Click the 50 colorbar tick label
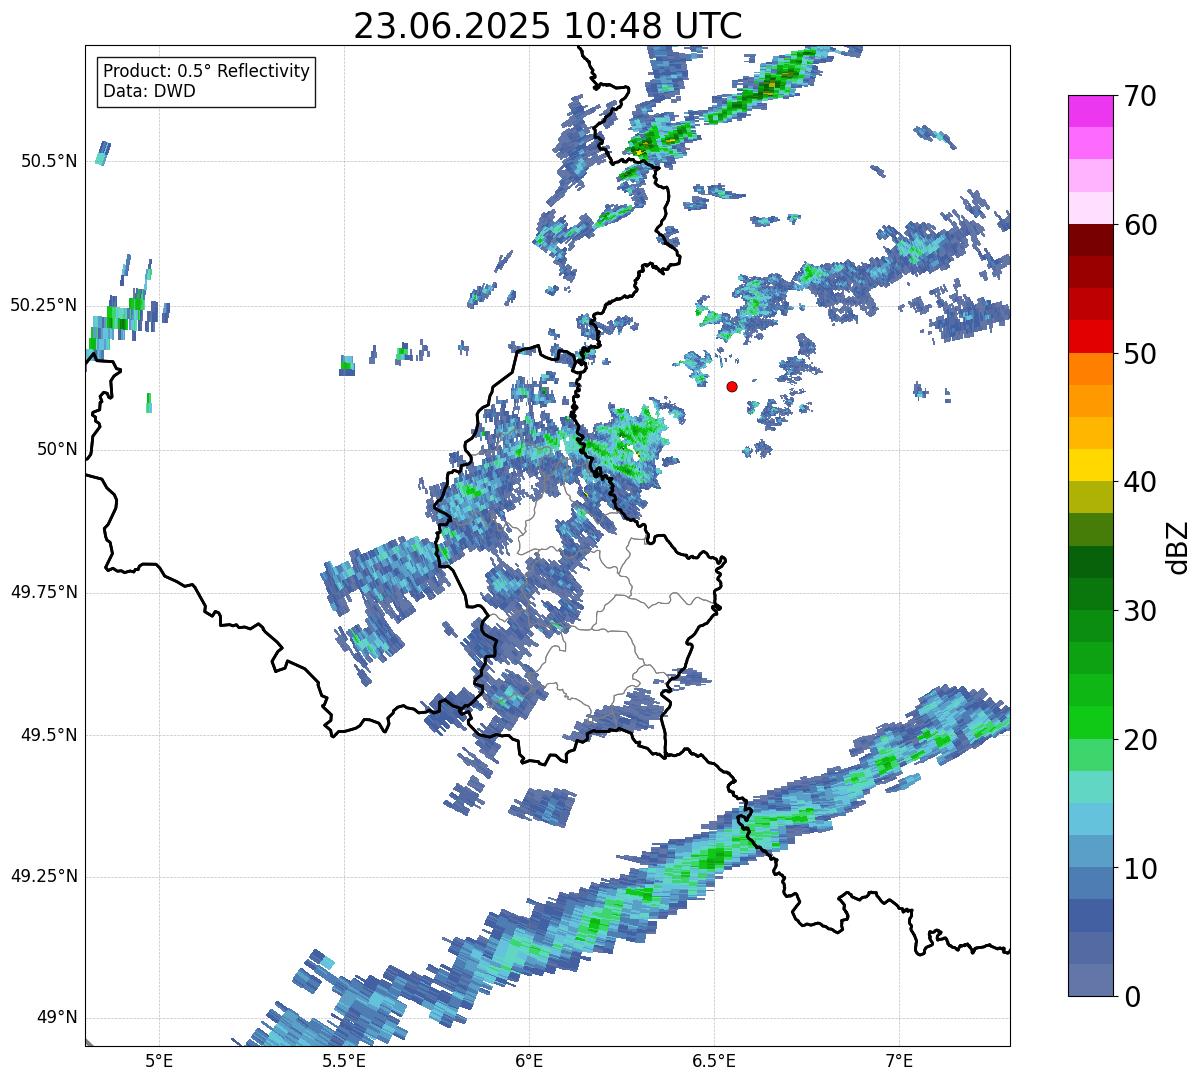Image resolution: width=1202 pixels, height=1081 pixels. click(1141, 354)
